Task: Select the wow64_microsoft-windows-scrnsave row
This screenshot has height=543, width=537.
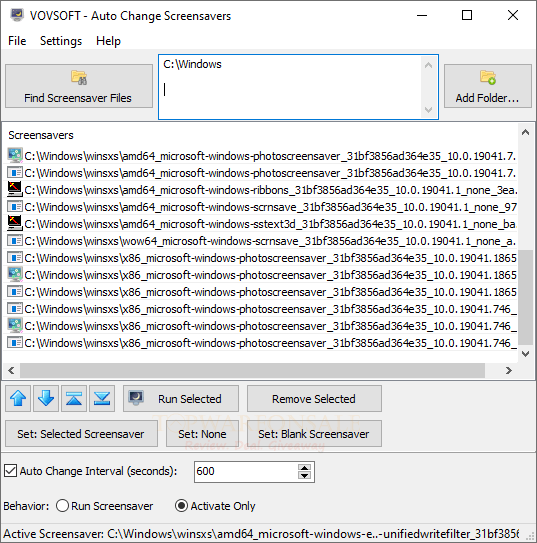Action: click(x=262, y=241)
